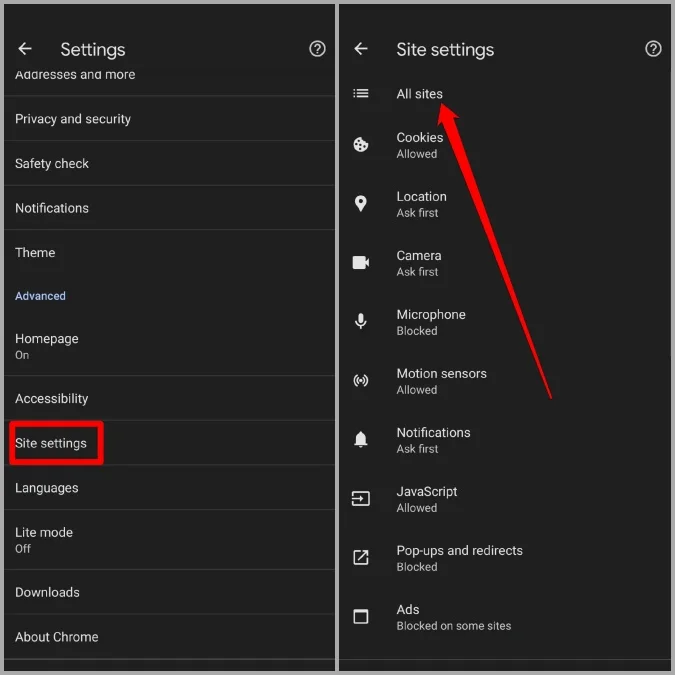Tap the All sites list icon
Image resolution: width=675 pixels, height=675 pixels.
click(x=361, y=94)
